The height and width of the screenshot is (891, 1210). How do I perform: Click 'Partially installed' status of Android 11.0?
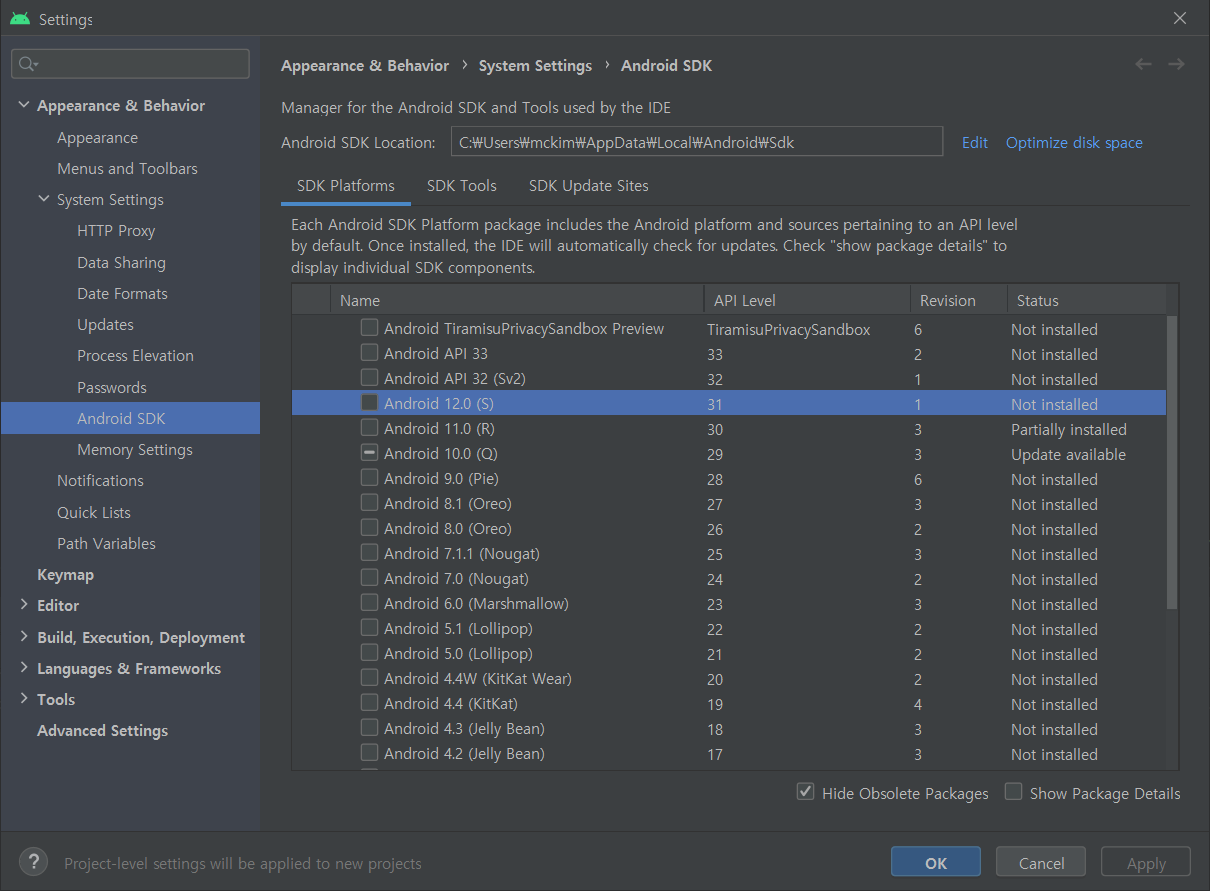(x=1068, y=429)
